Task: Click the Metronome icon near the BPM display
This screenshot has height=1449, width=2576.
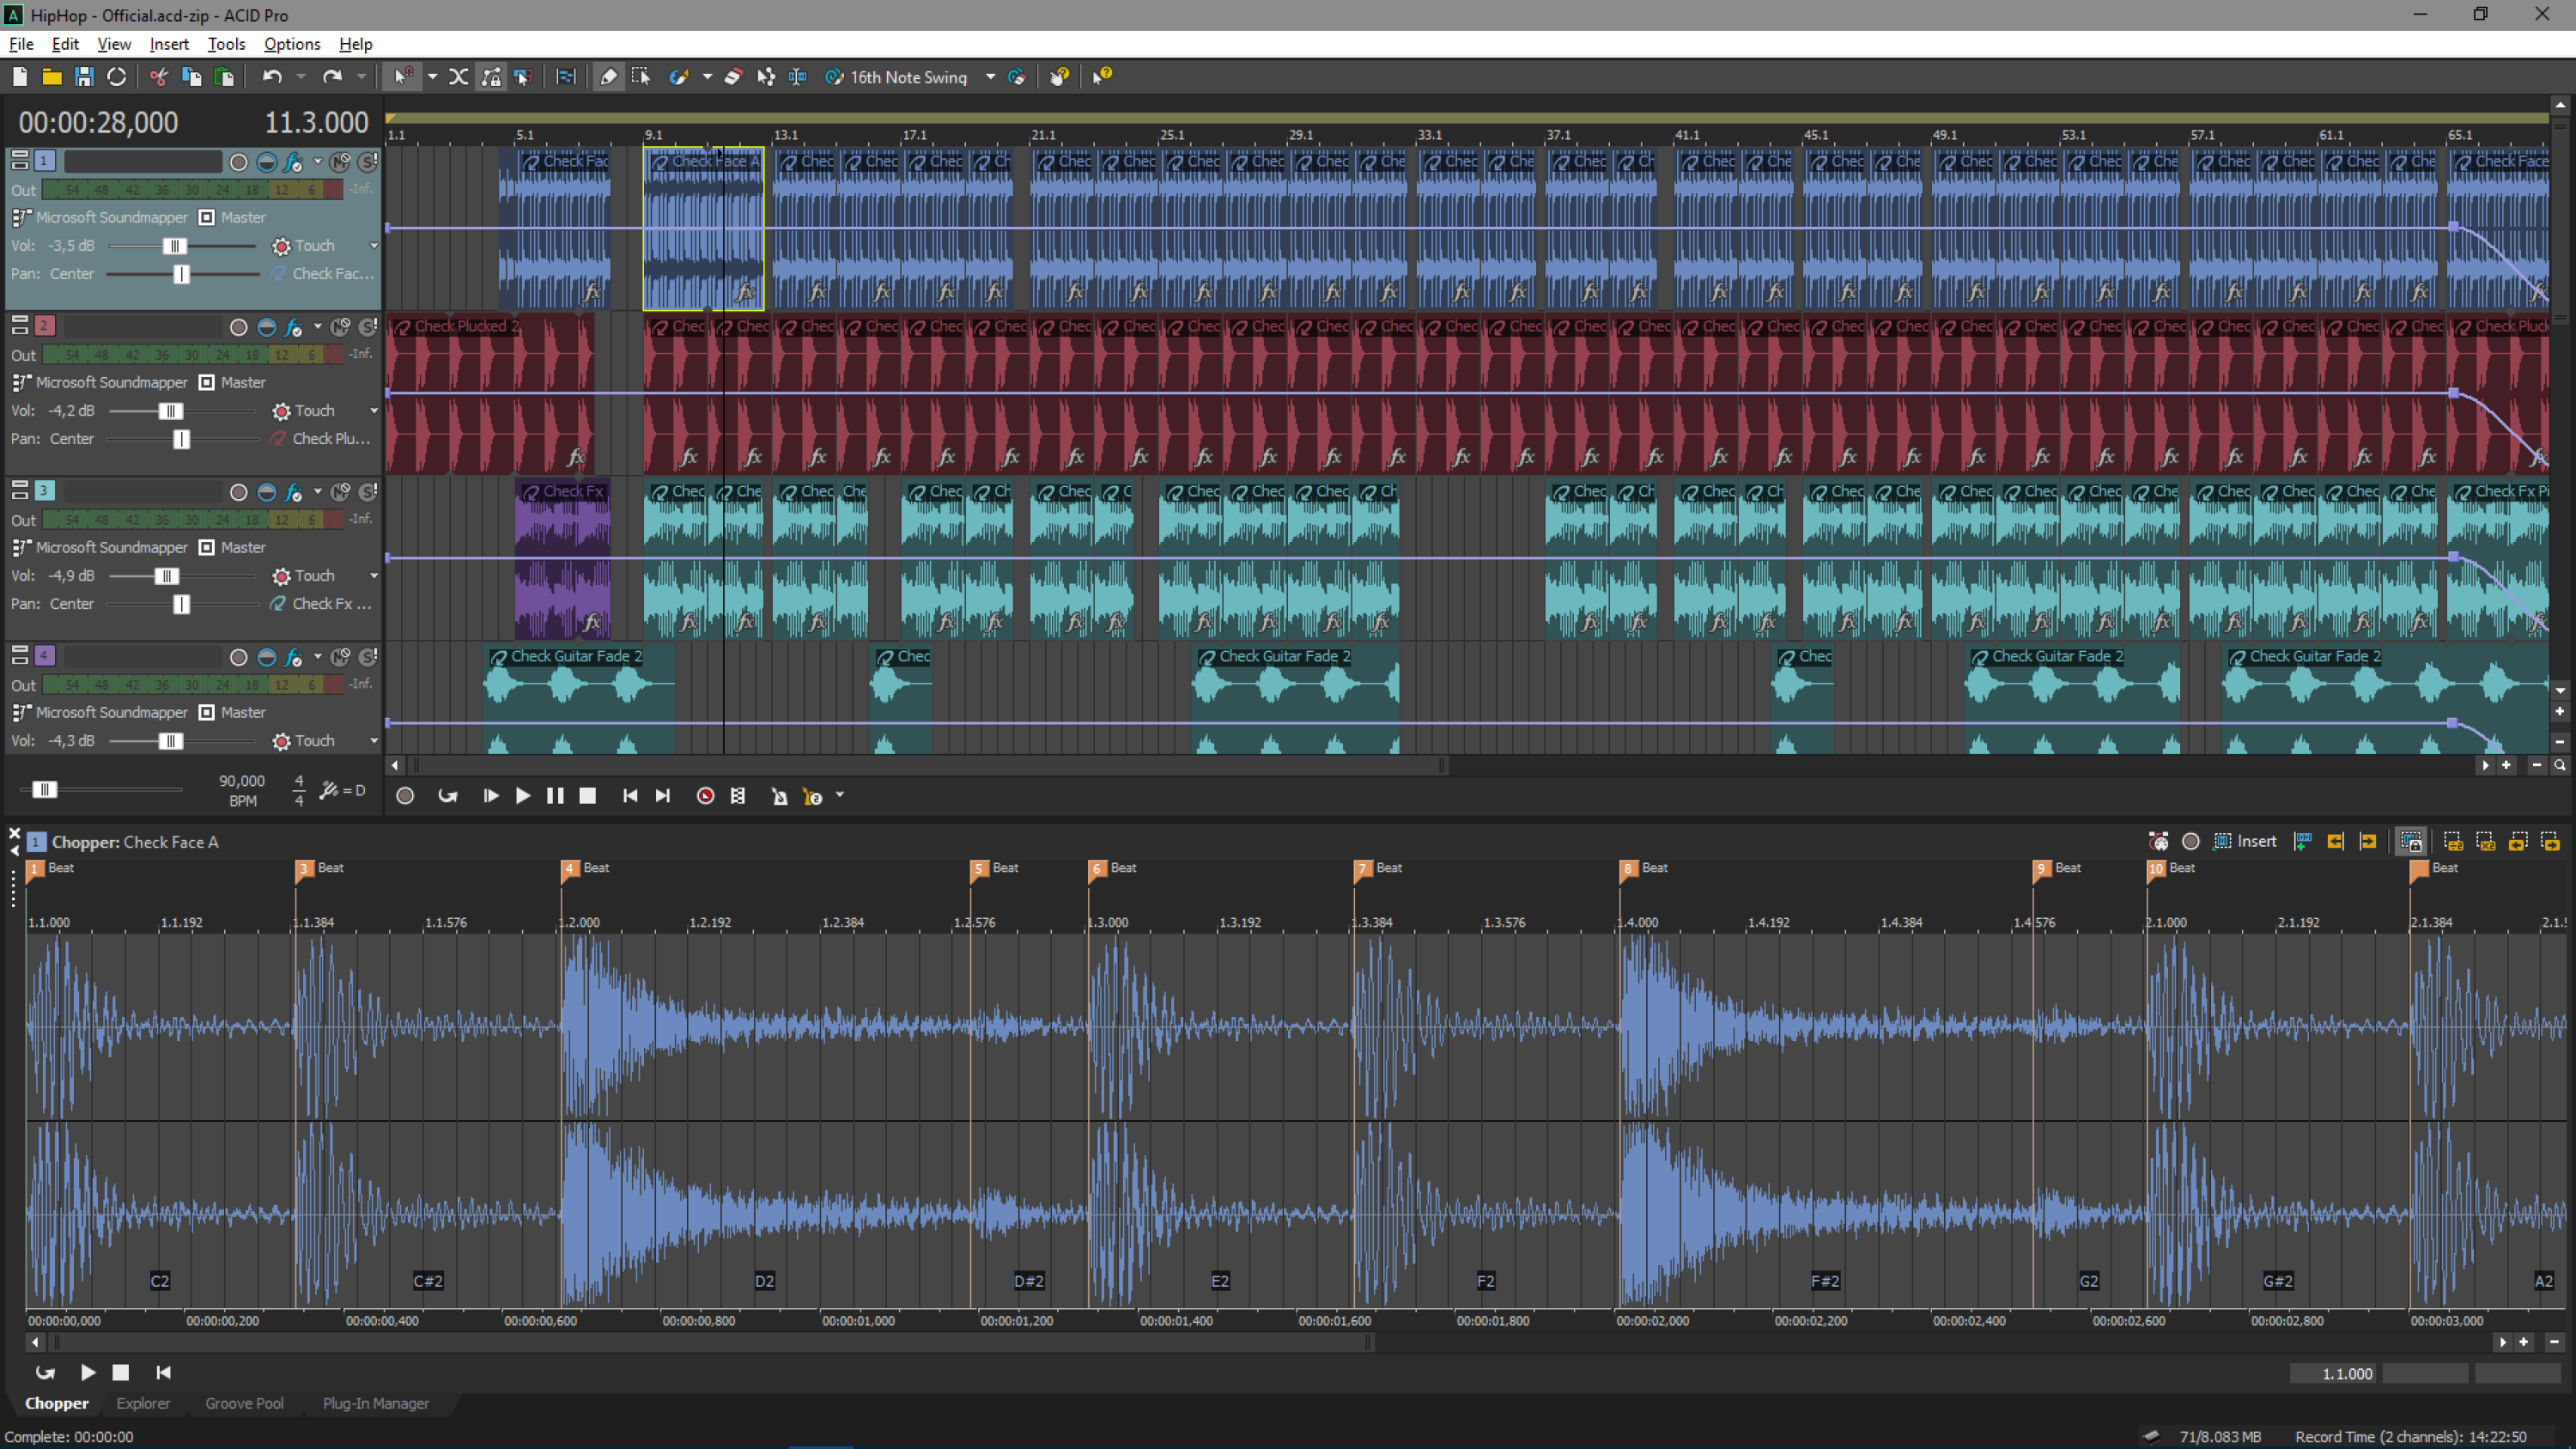Action: (330, 790)
